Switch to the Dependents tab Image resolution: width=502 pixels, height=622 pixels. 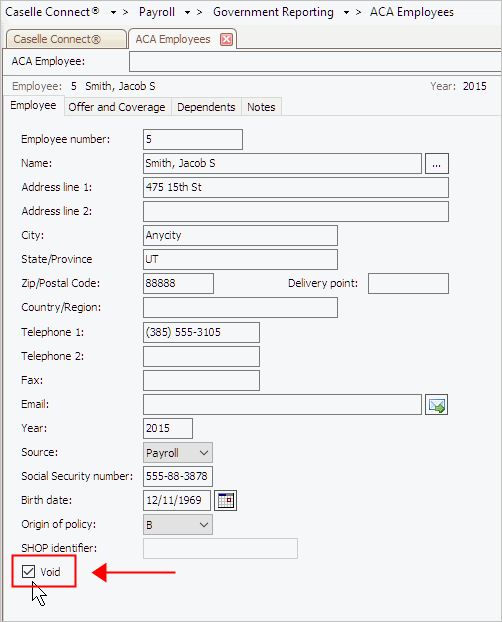click(x=206, y=107)
